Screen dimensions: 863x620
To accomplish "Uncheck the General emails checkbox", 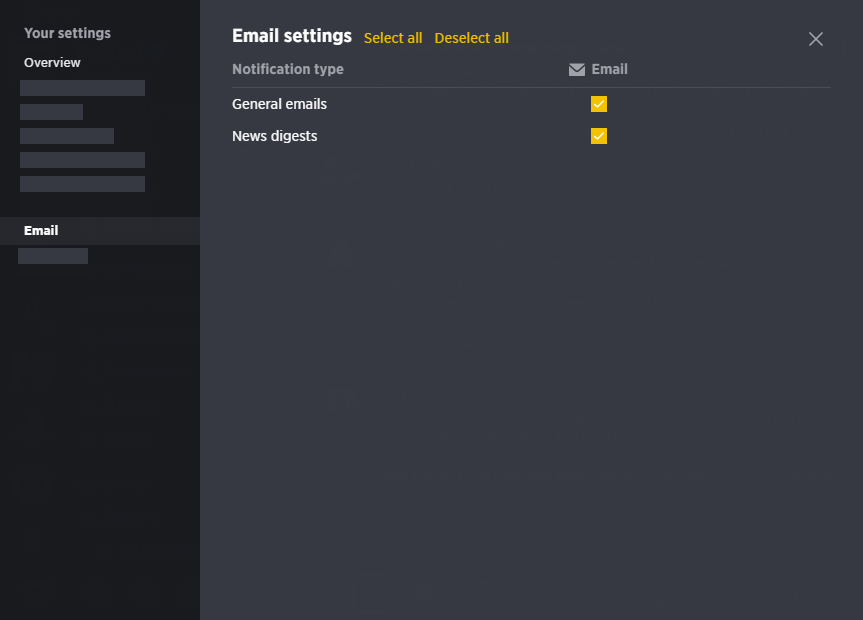I will (598, 104).
